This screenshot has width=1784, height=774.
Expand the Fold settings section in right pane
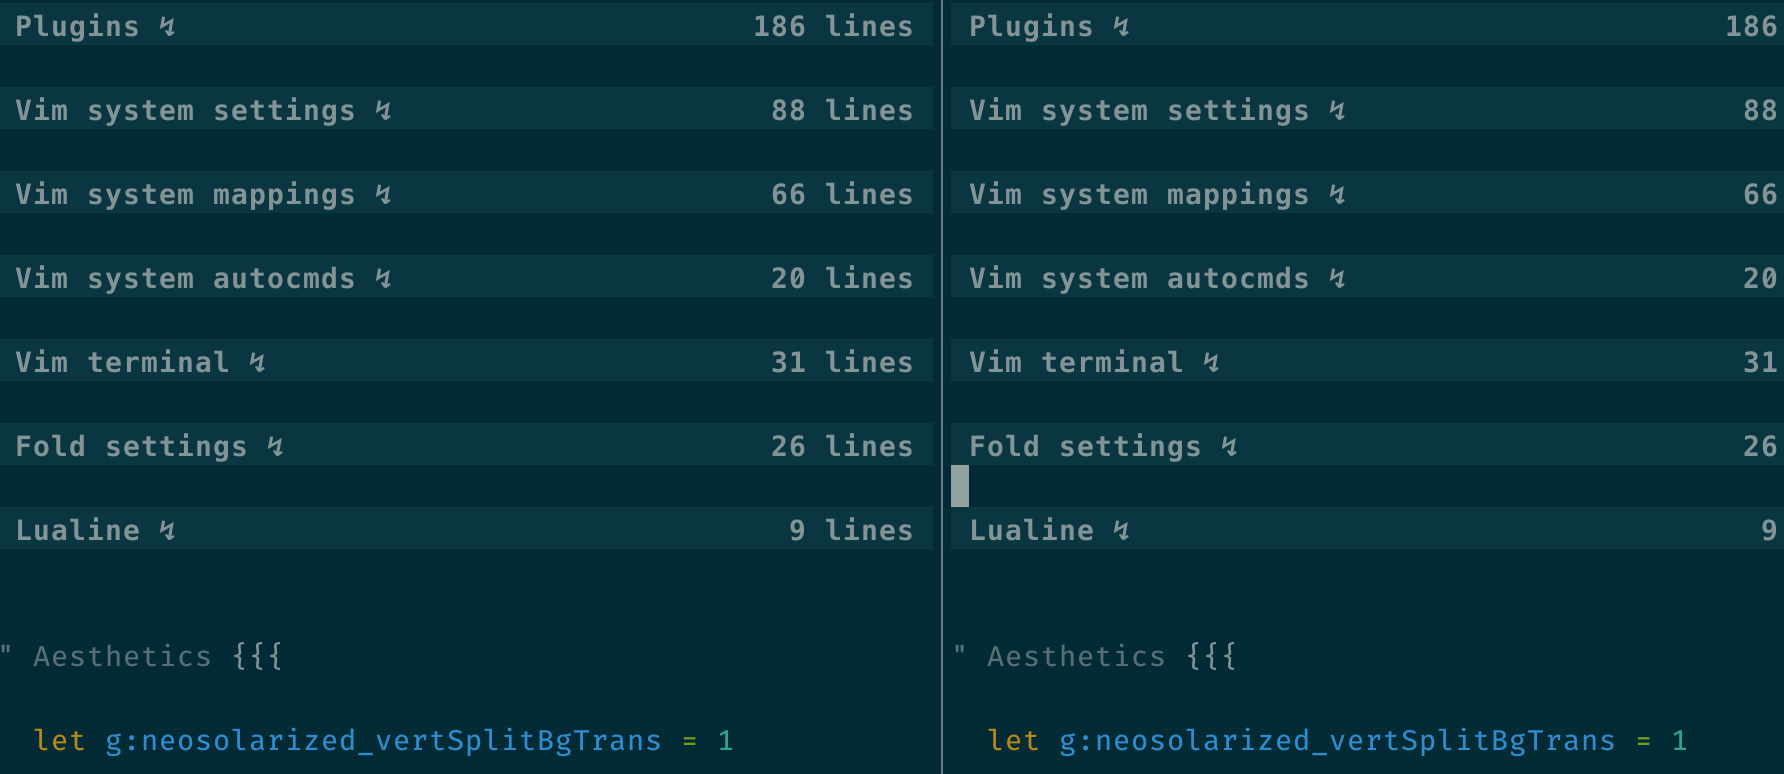coord(1084,447)
